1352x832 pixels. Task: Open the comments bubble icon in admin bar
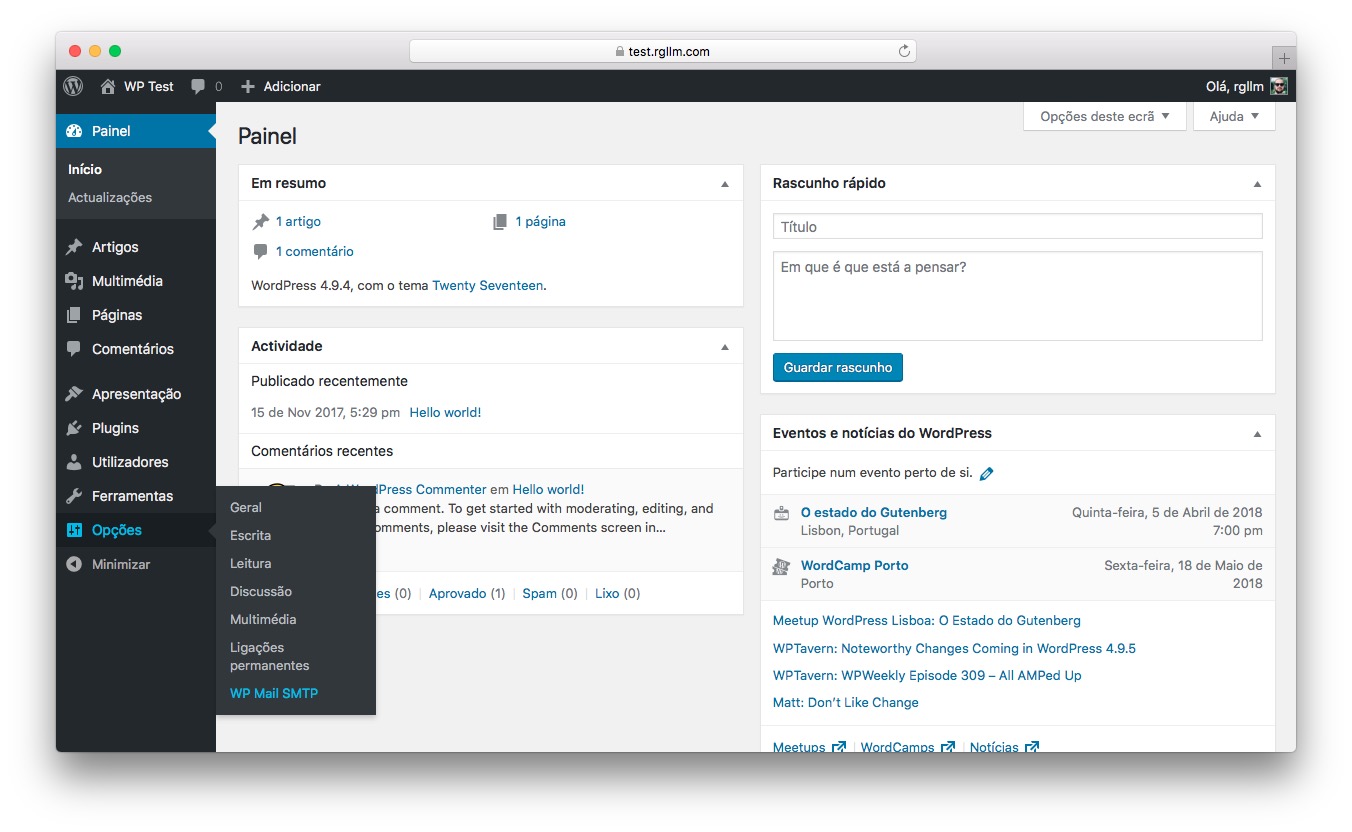click(198, 86)
